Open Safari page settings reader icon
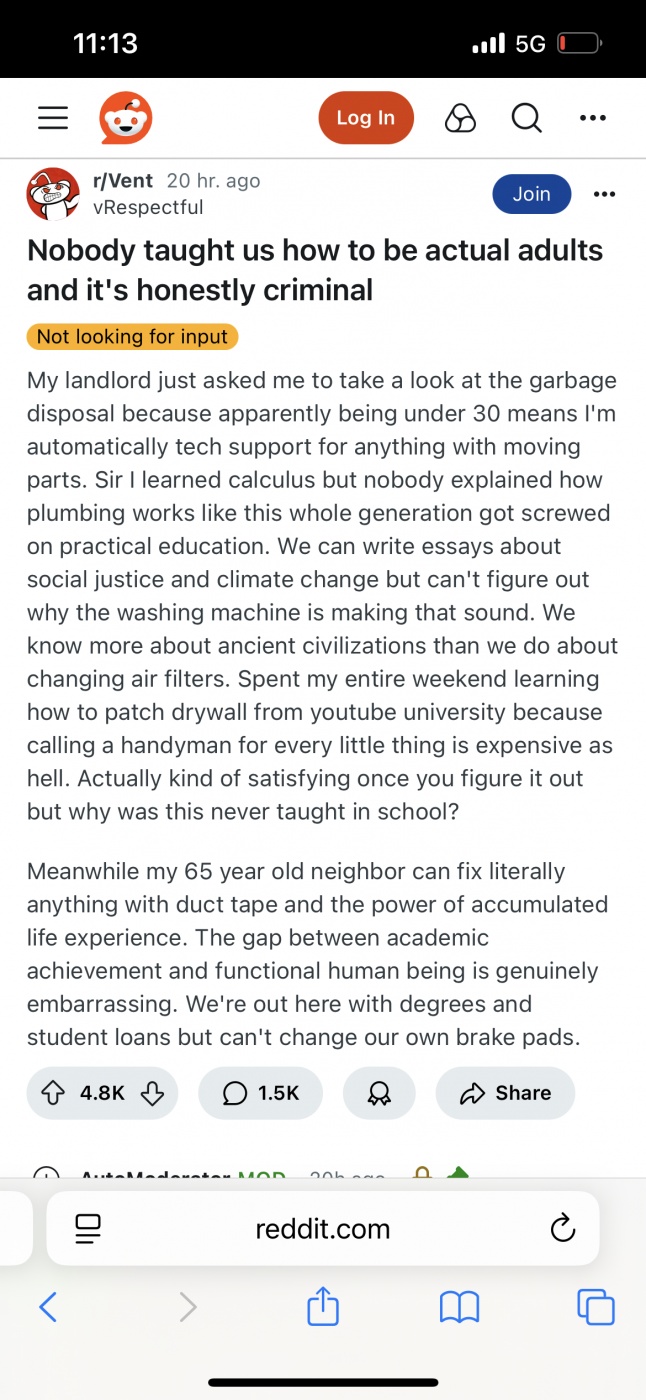The width and height of the screenshot is (646, 1400). 89,1228
